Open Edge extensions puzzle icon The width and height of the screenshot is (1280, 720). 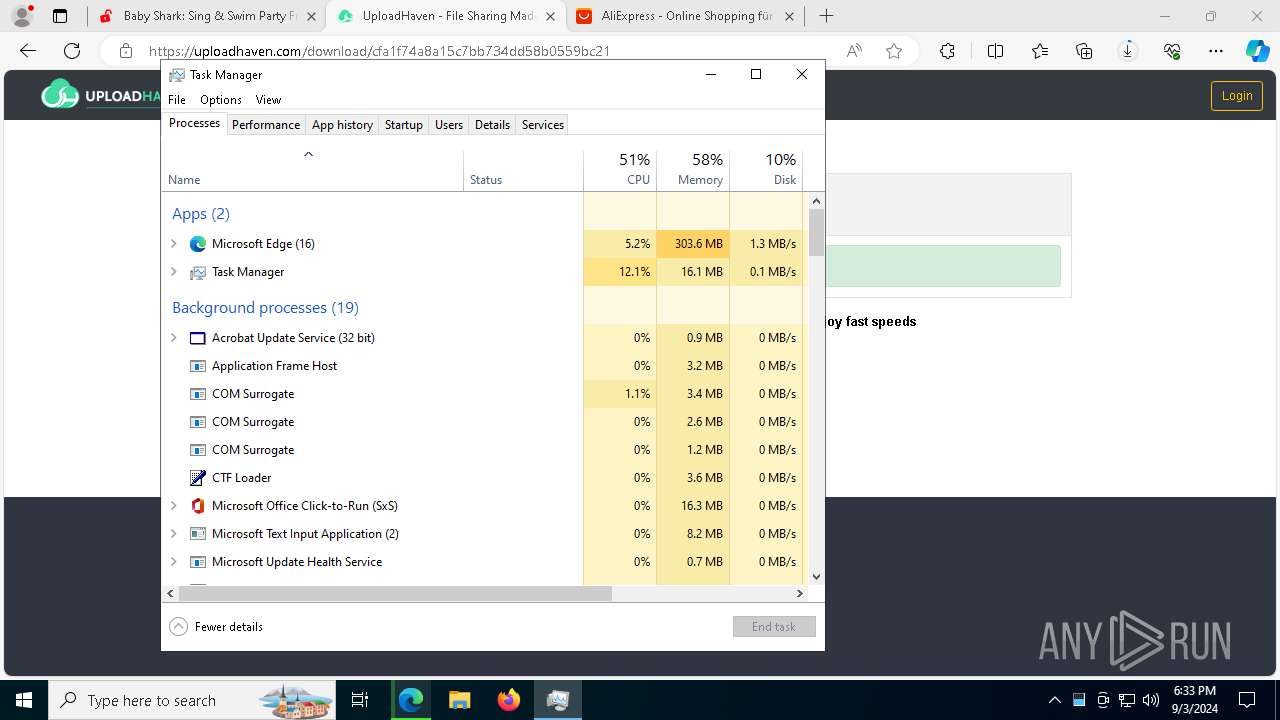[x=947, y=51]
